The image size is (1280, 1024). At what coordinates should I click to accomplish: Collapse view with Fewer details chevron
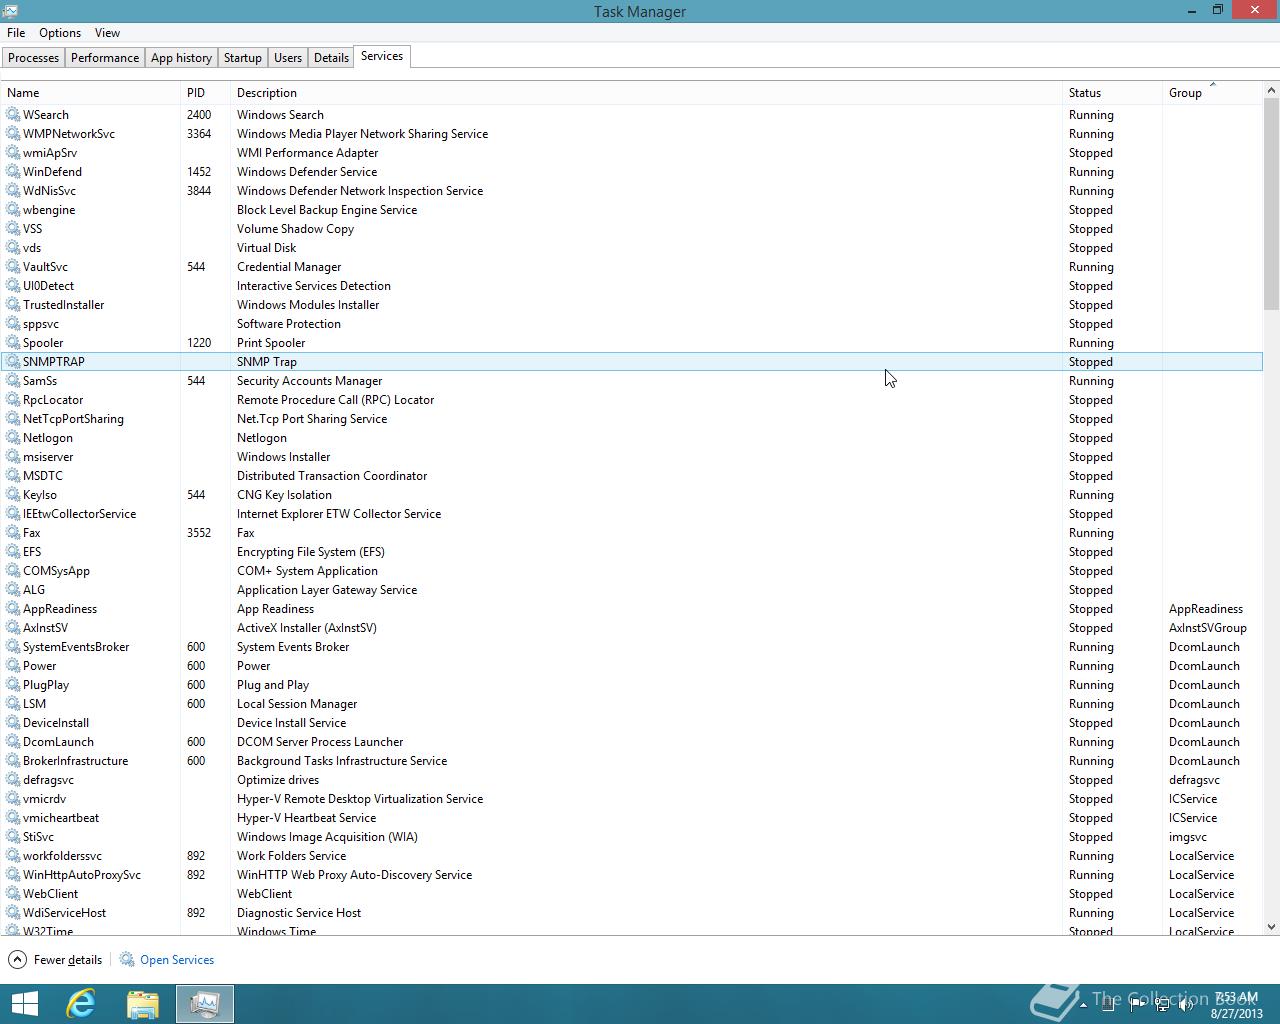[18, 960]
